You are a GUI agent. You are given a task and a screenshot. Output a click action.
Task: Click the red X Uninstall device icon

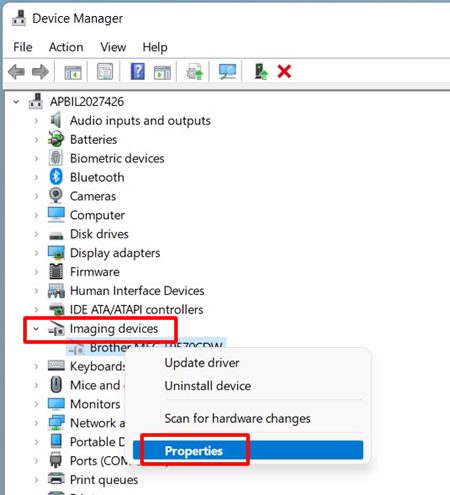[284, 71]
